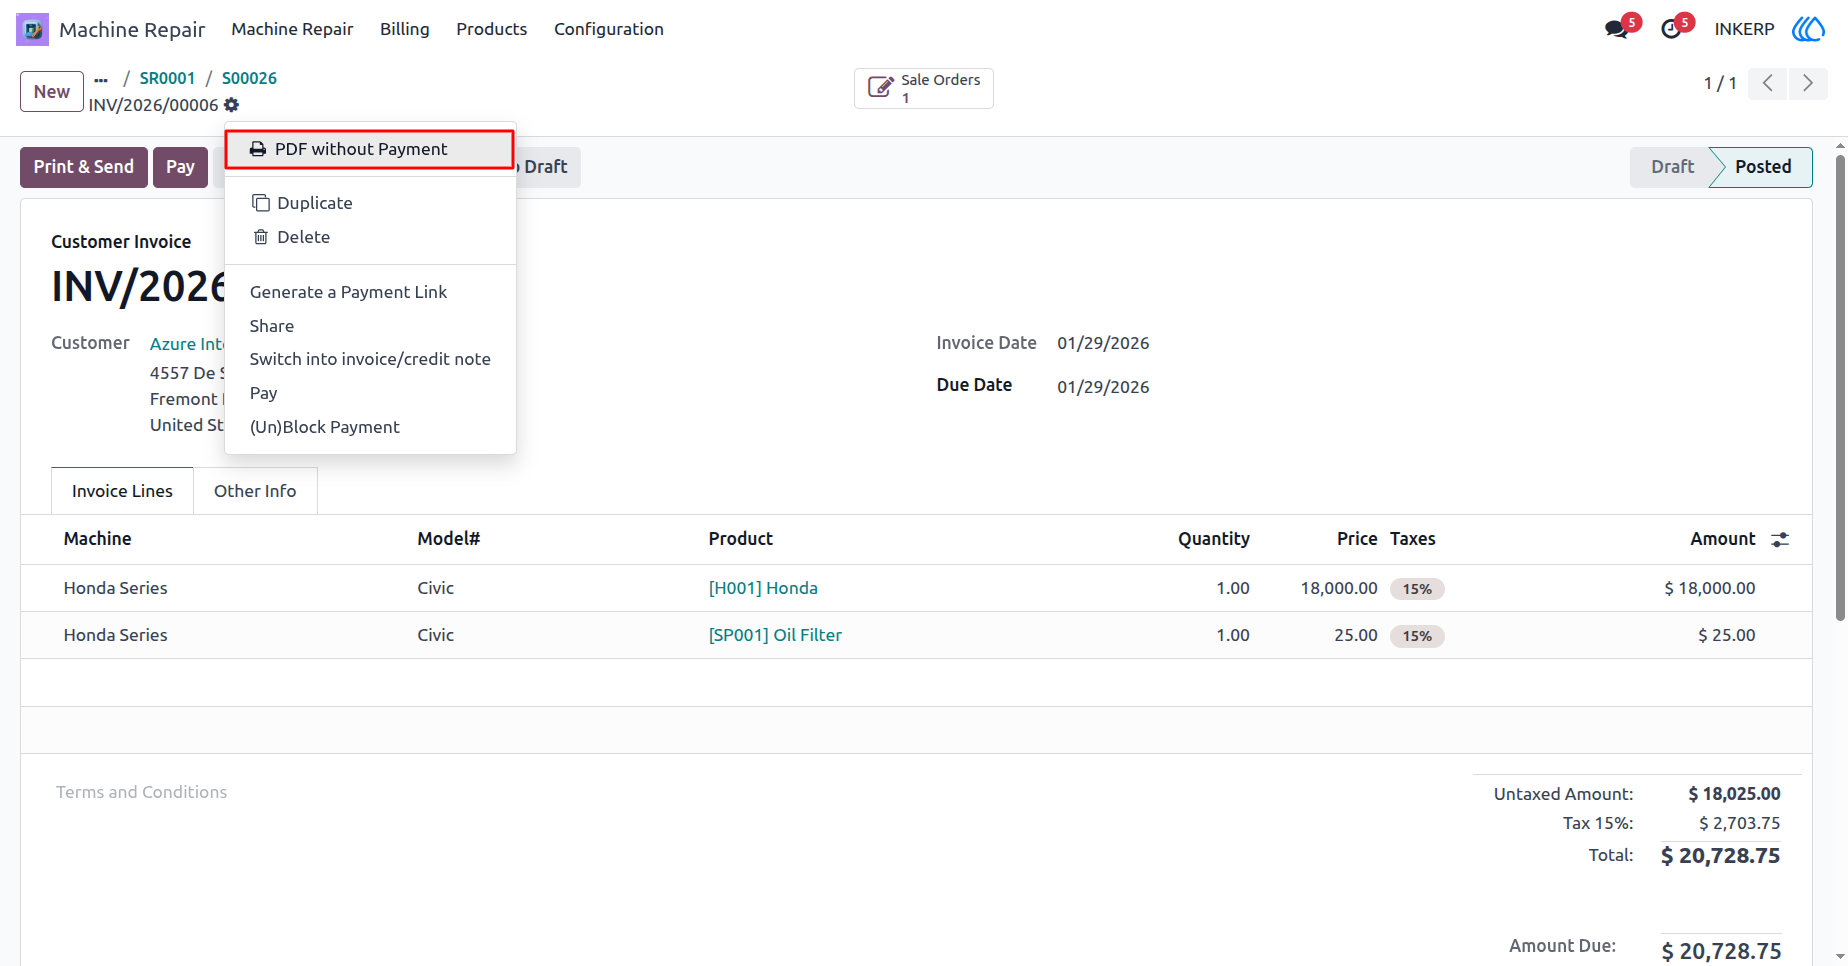Click the purple Pay button

tap(180, 167)
